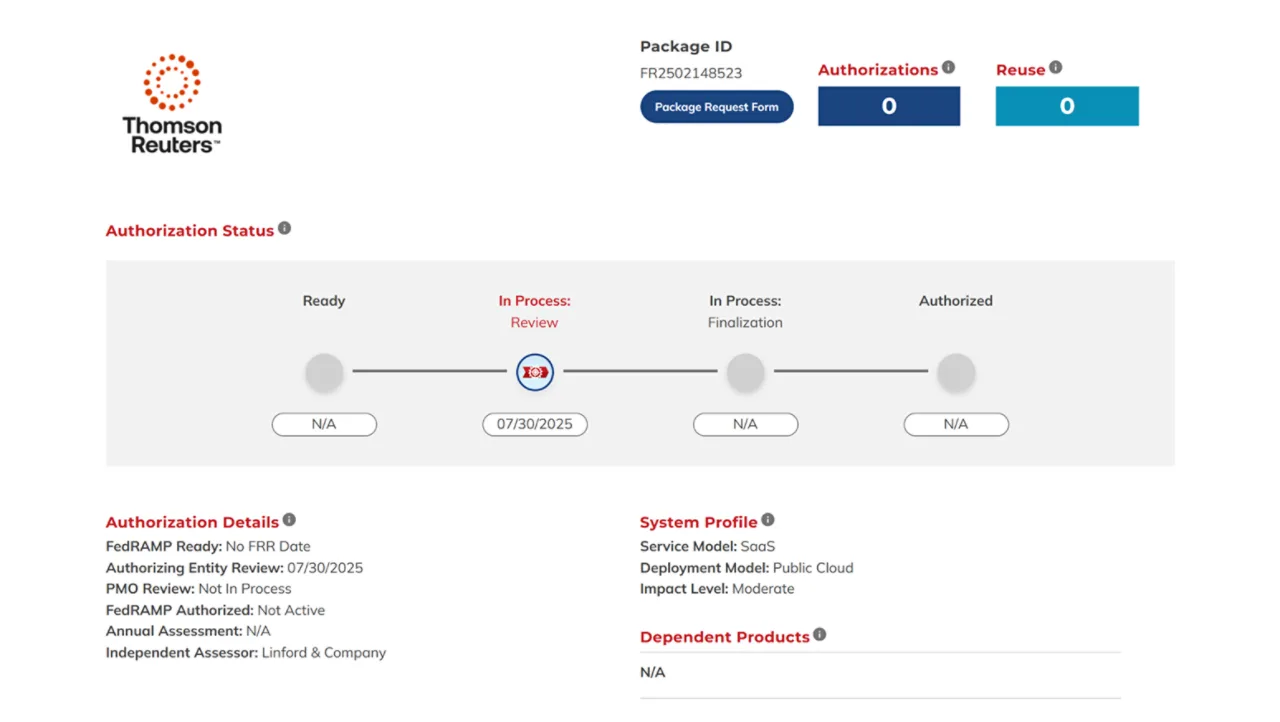Click the Dependent Products info icon

coord(820,635)
